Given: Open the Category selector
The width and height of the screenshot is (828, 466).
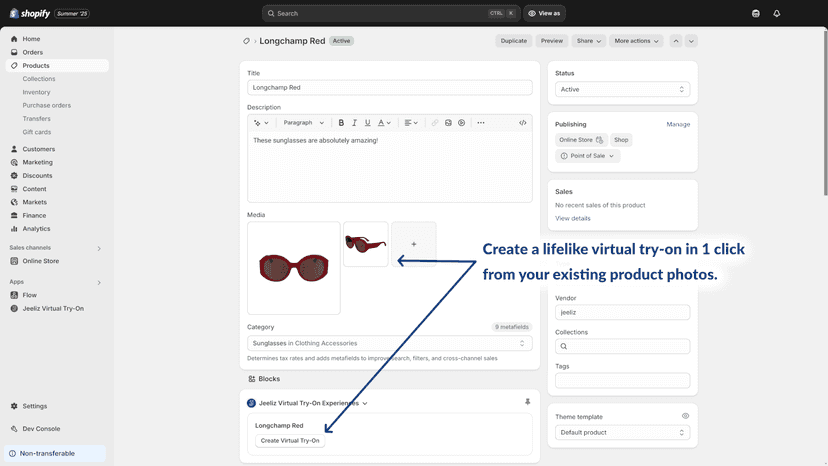Looking at the screenshot, I should (389, 343).
